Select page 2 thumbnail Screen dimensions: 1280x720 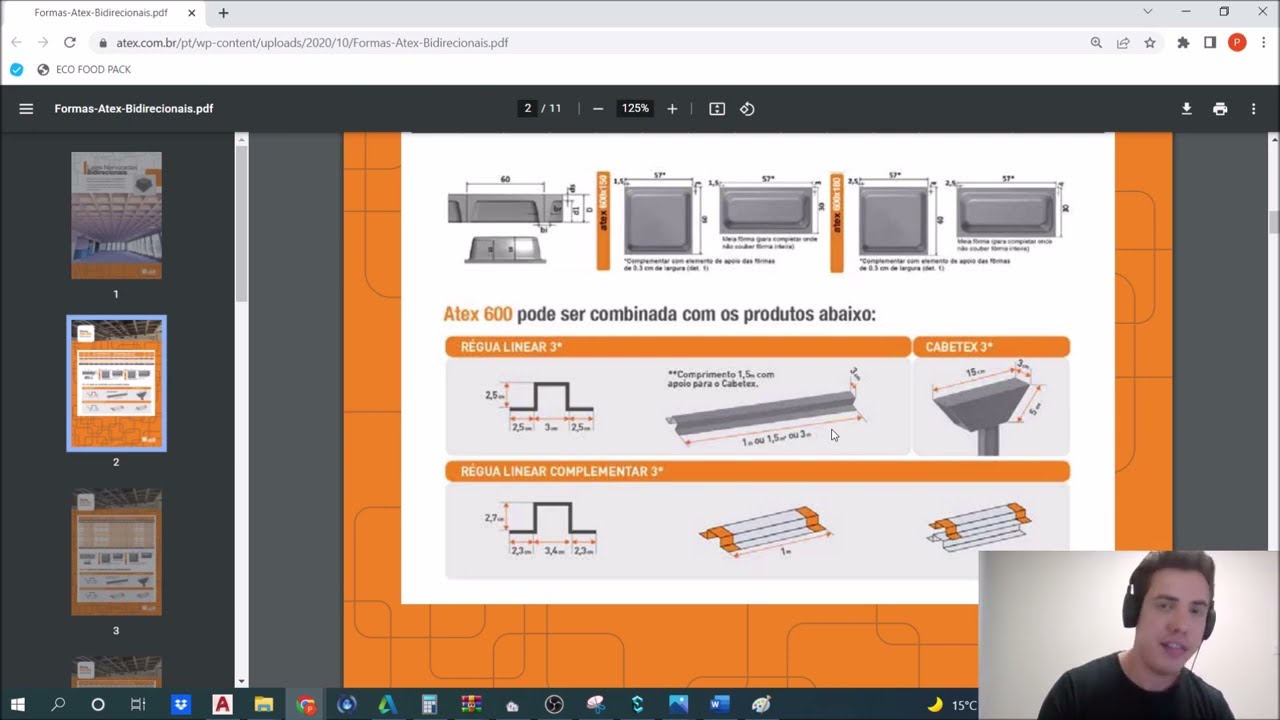pyautogui.click(x=116, y=383)
